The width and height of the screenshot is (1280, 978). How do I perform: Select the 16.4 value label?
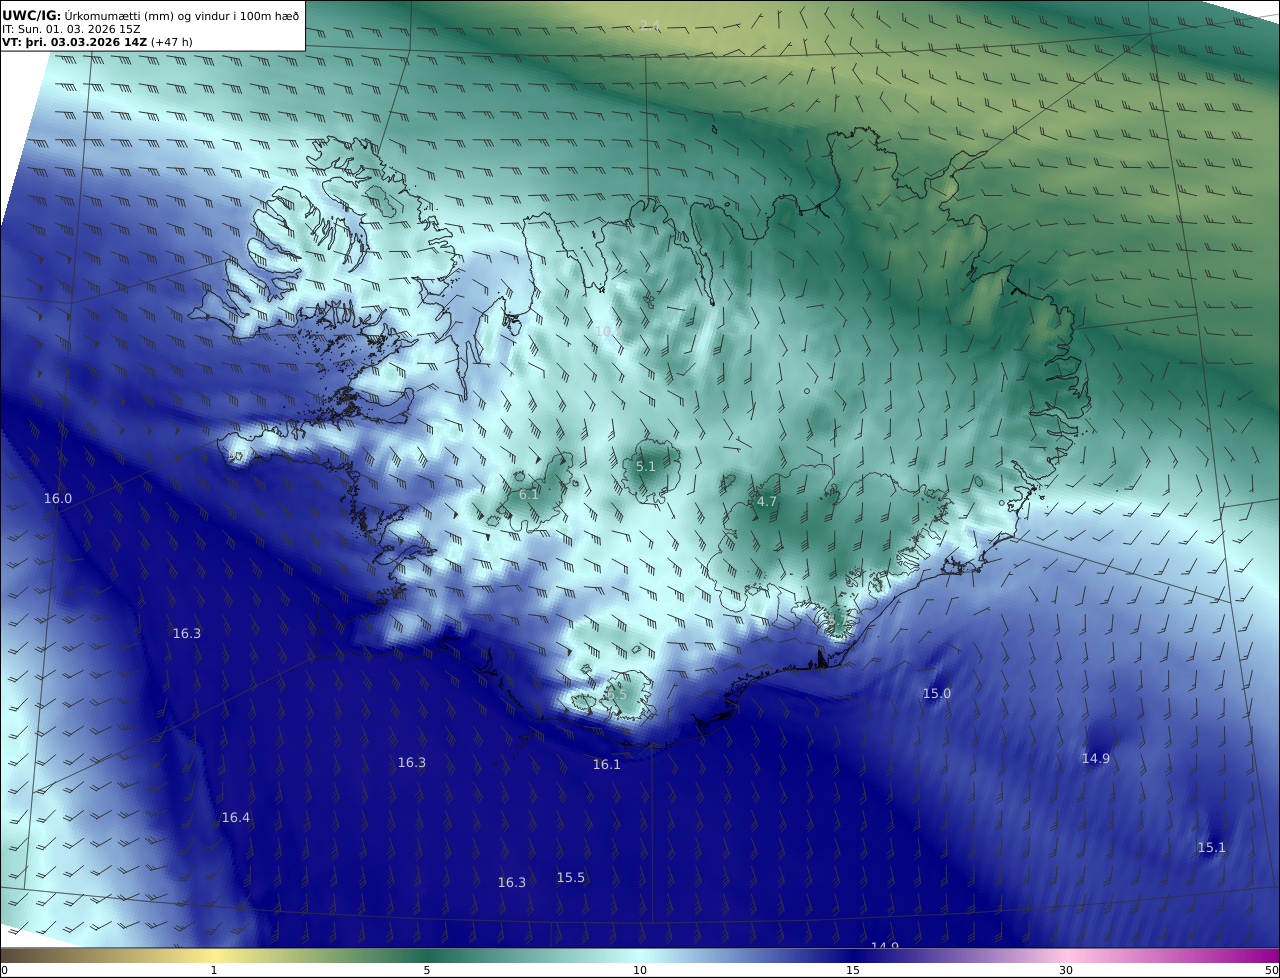236,817
